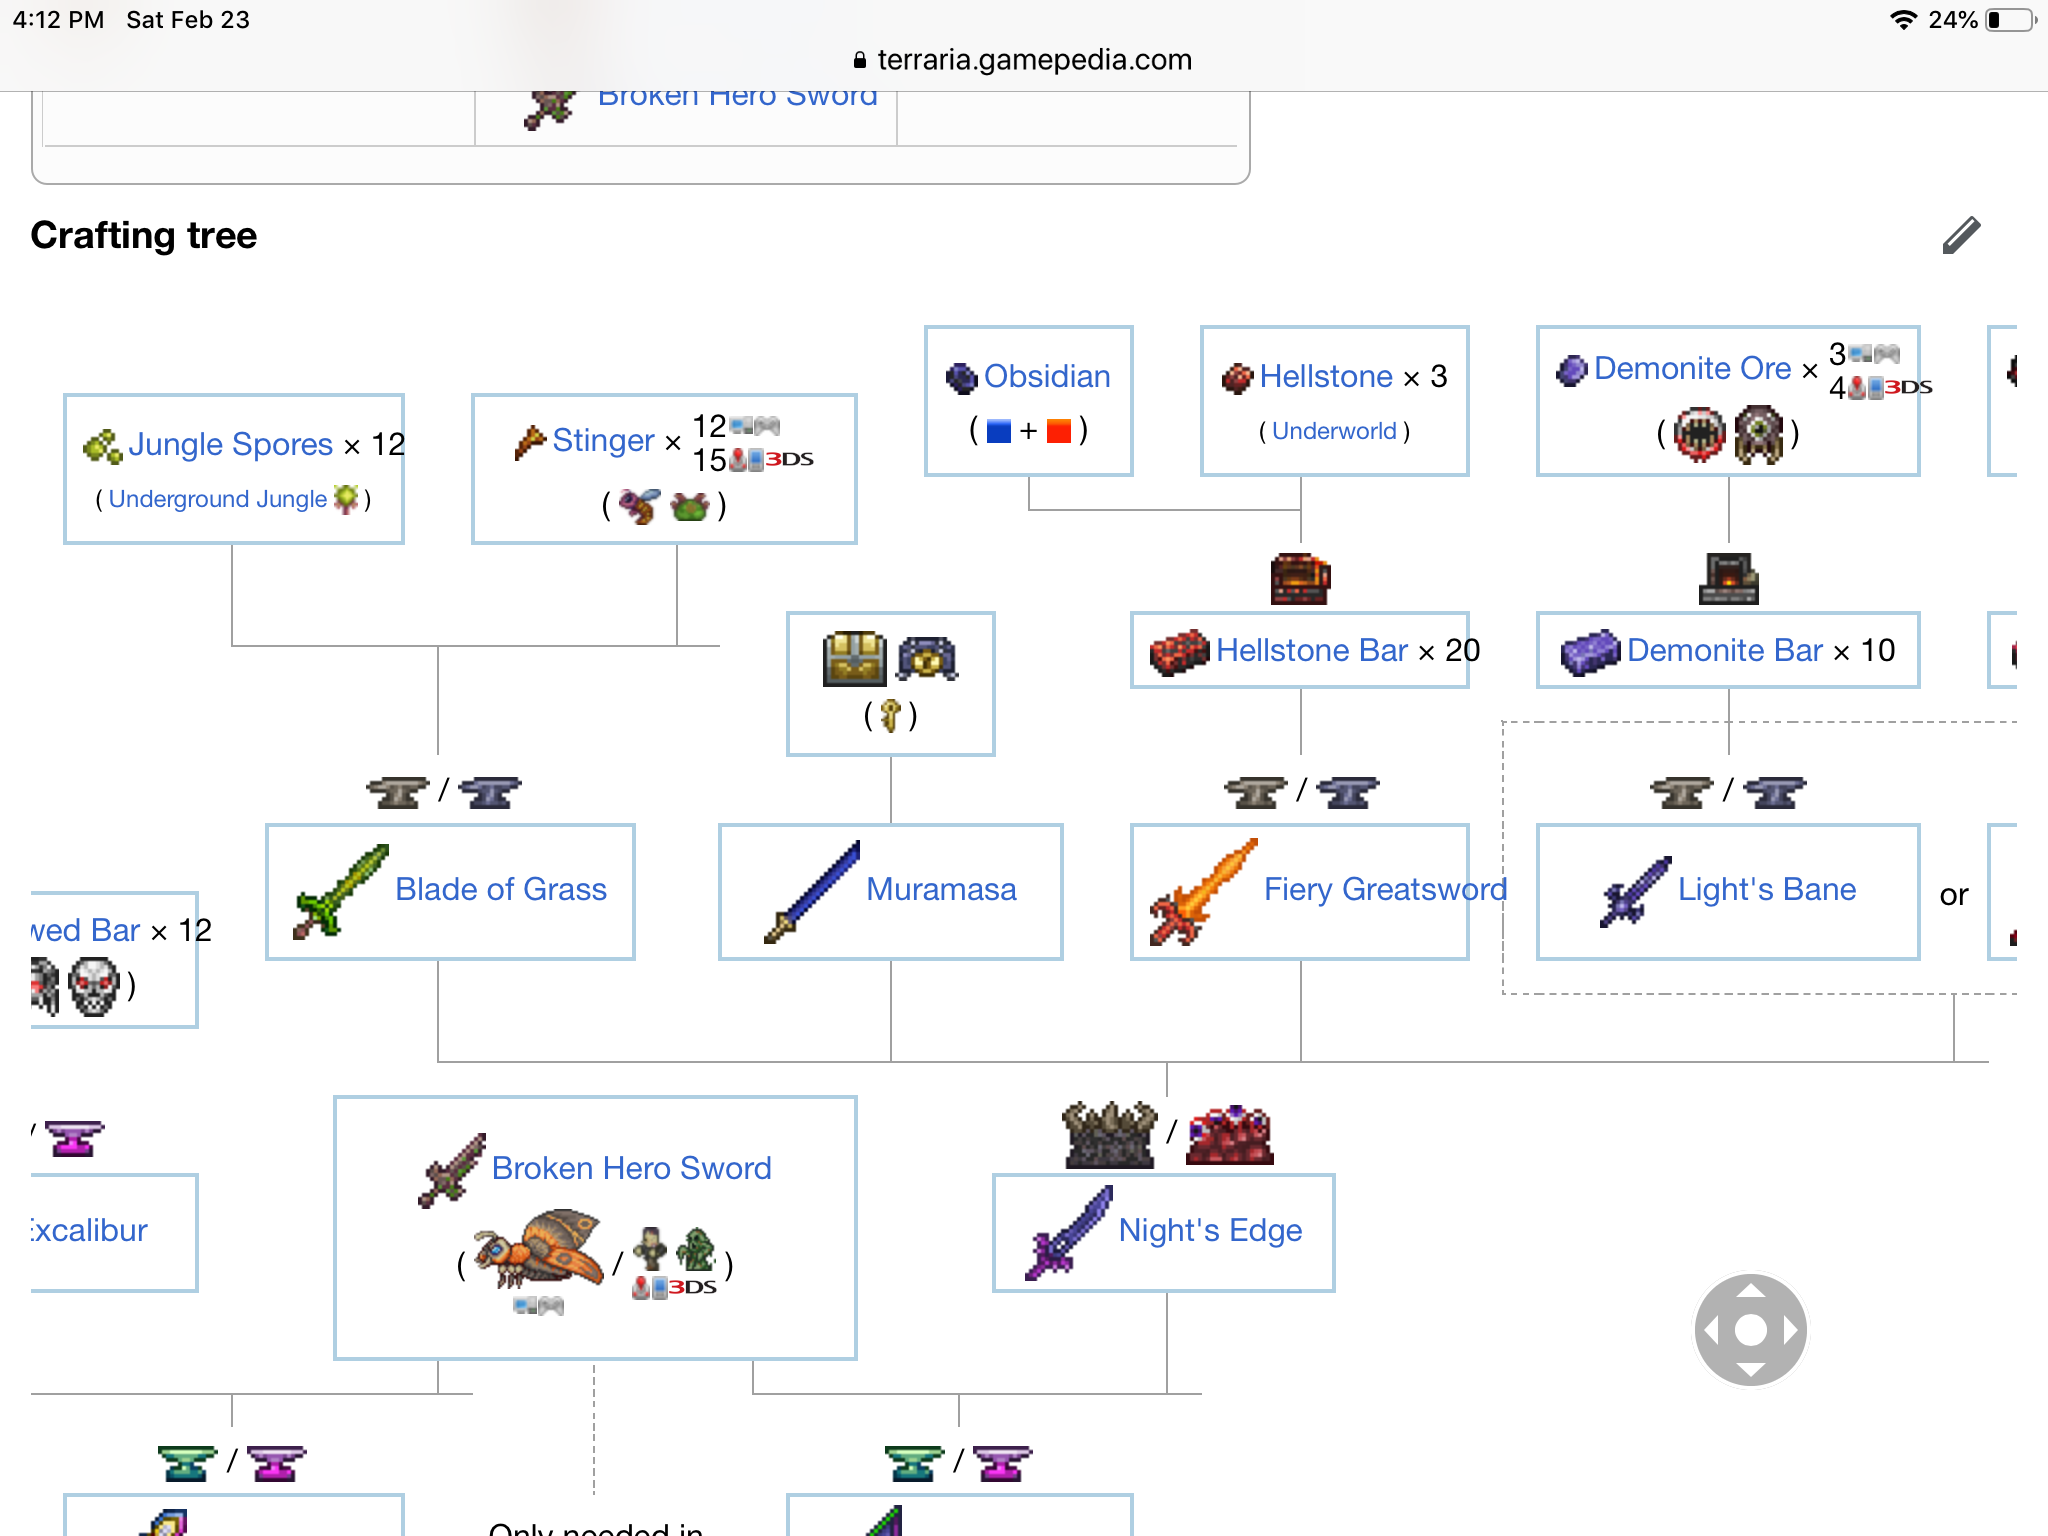Tap the gray directional scroll pad control

coord(1751,1330)
